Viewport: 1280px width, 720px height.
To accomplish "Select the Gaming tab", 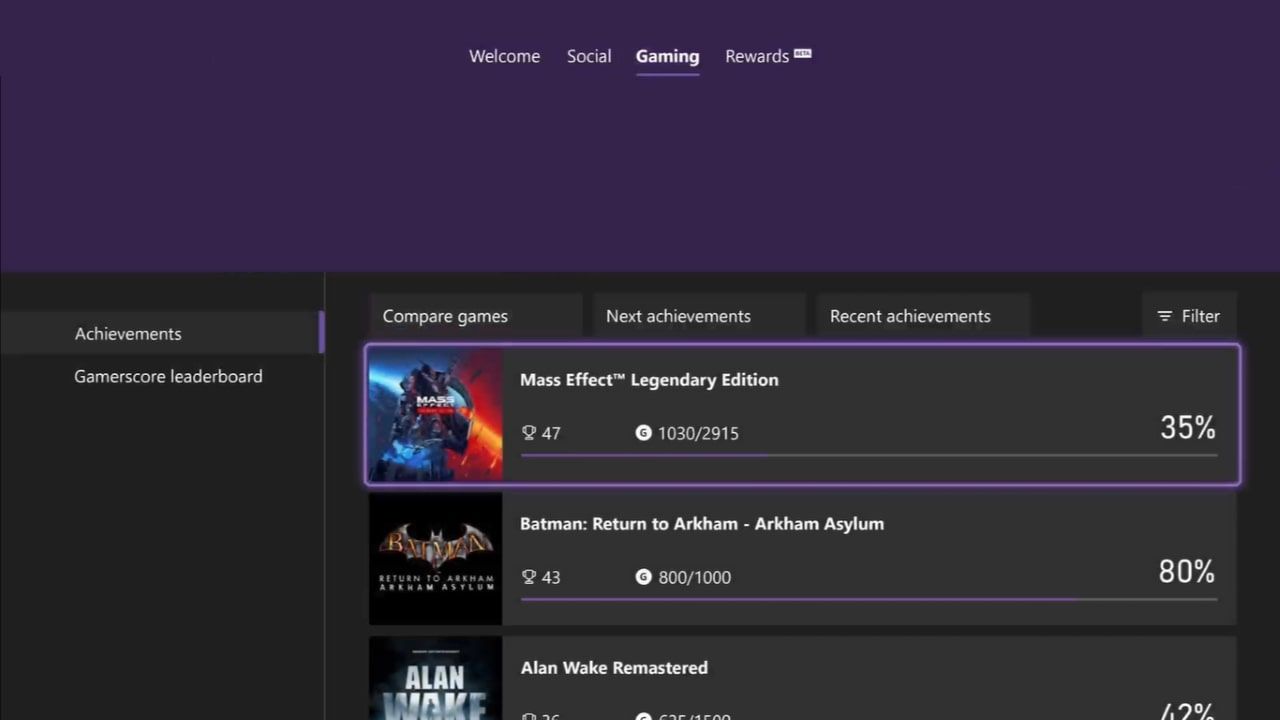I will click(667, 57).
